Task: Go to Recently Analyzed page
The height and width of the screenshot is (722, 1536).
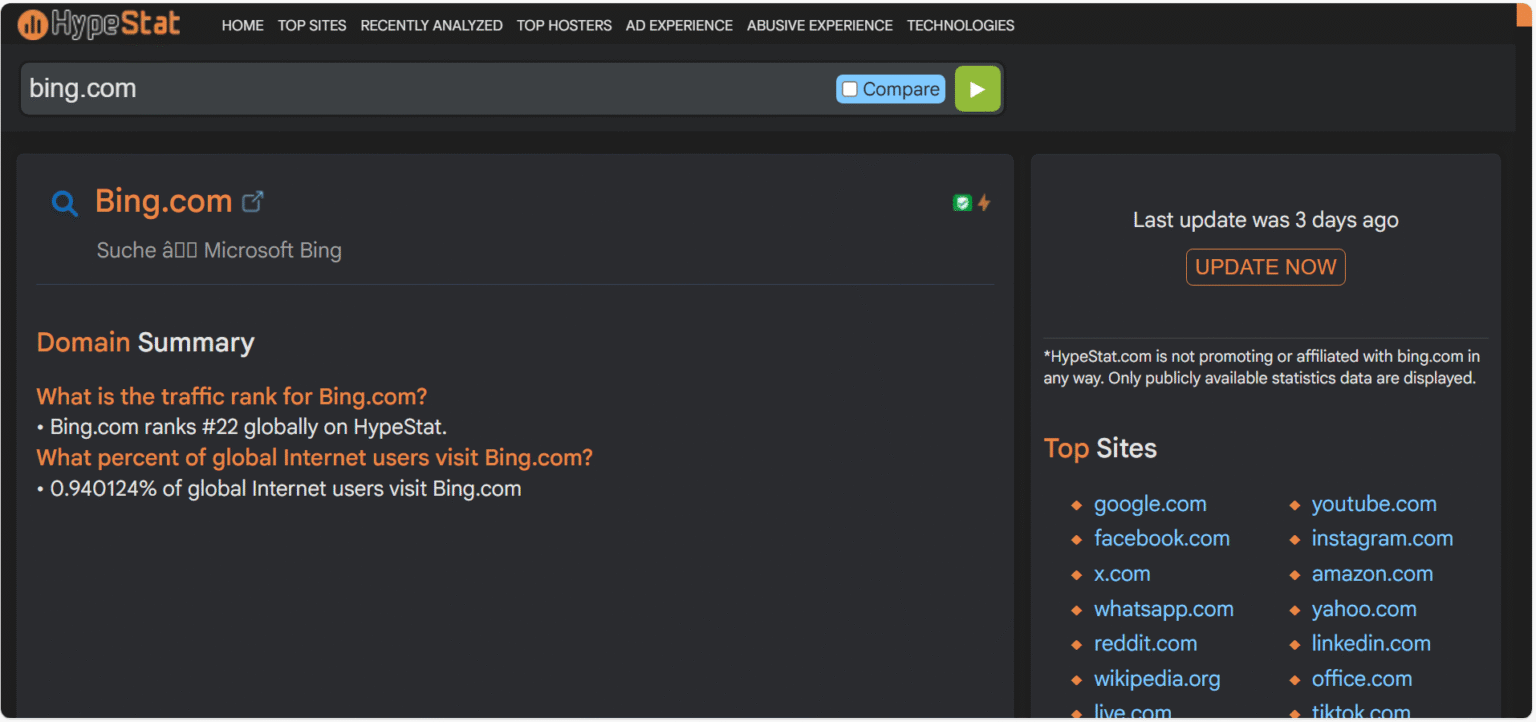Action: (431, 26)
